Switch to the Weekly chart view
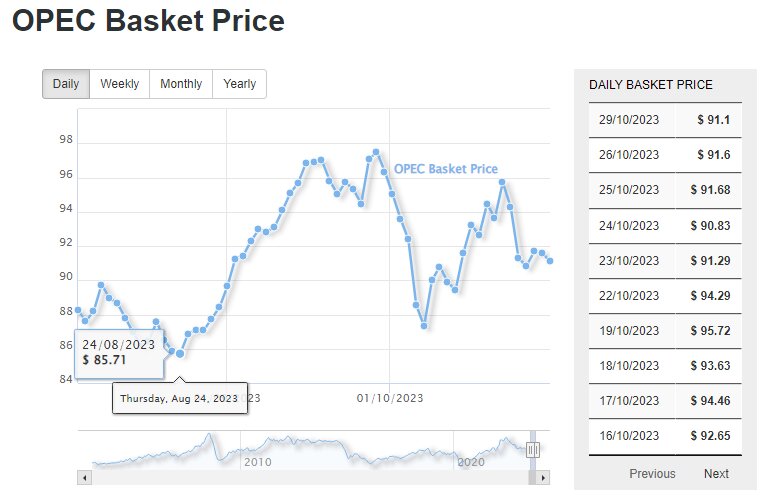This screenshot has width=771, height=498. tap(119, 84)
